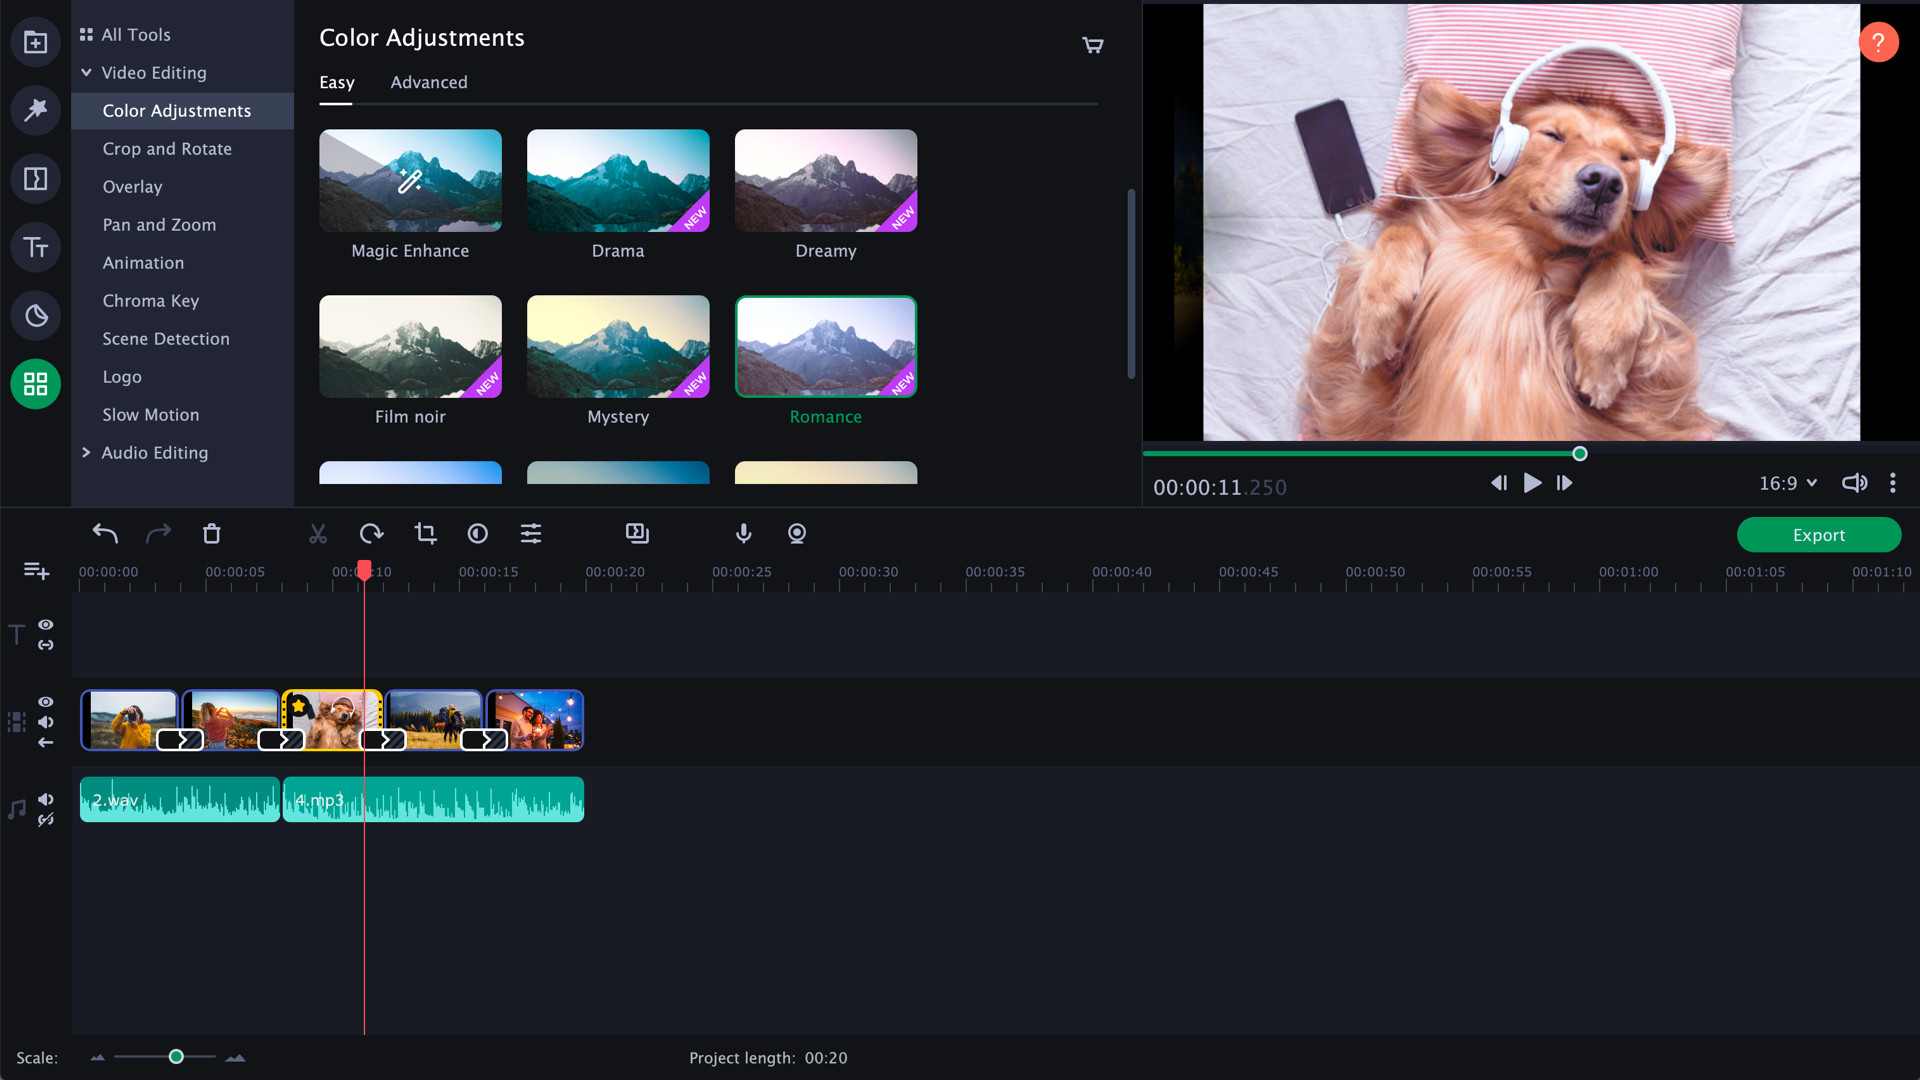
Task: Click the Delete trash icon in the toolbar
Action: tap(211, 533)
